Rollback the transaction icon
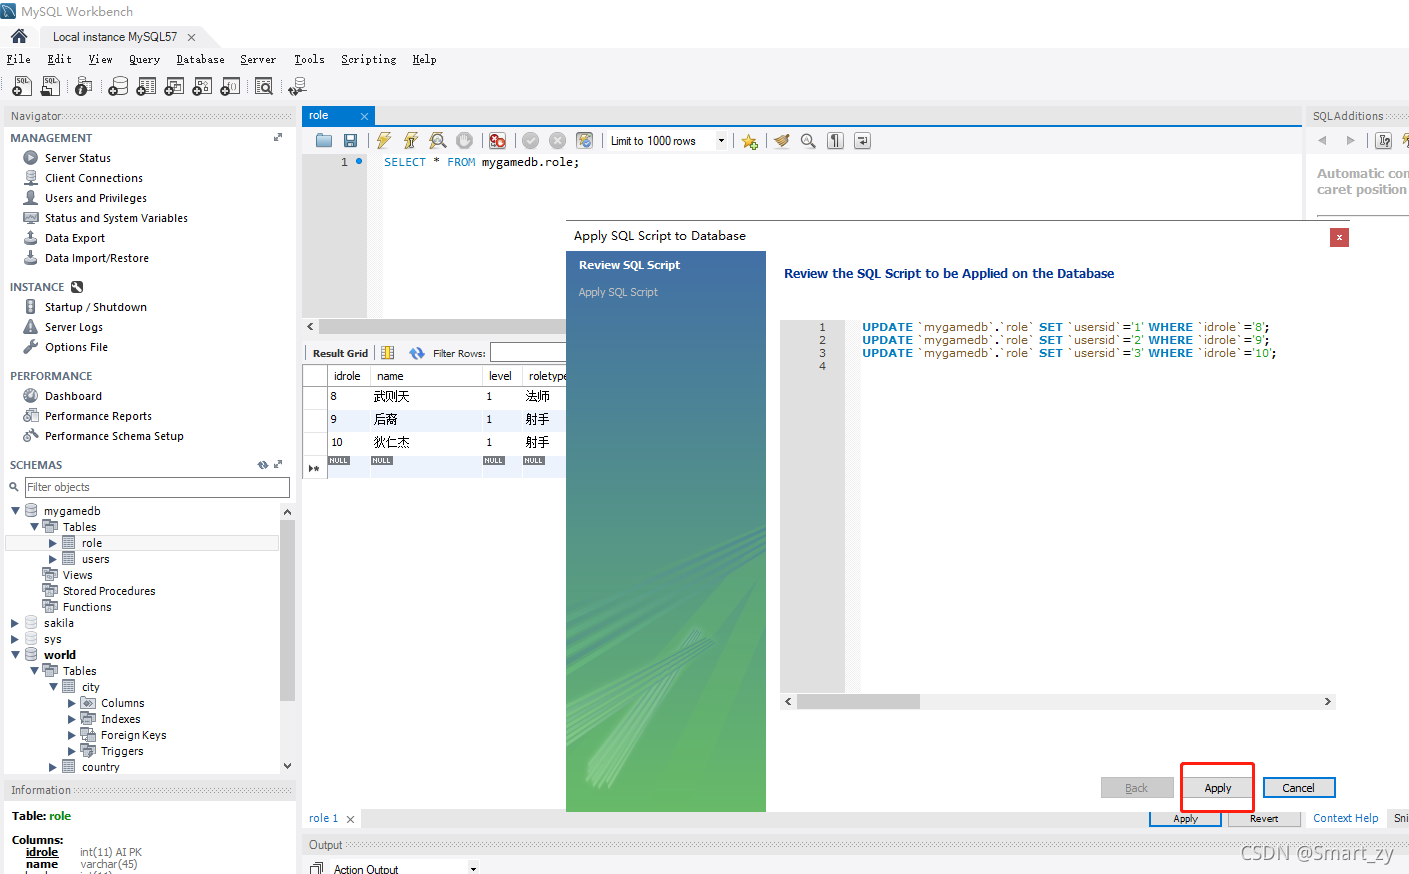This screenshot has width=1409, height=874. coord(558,141)
